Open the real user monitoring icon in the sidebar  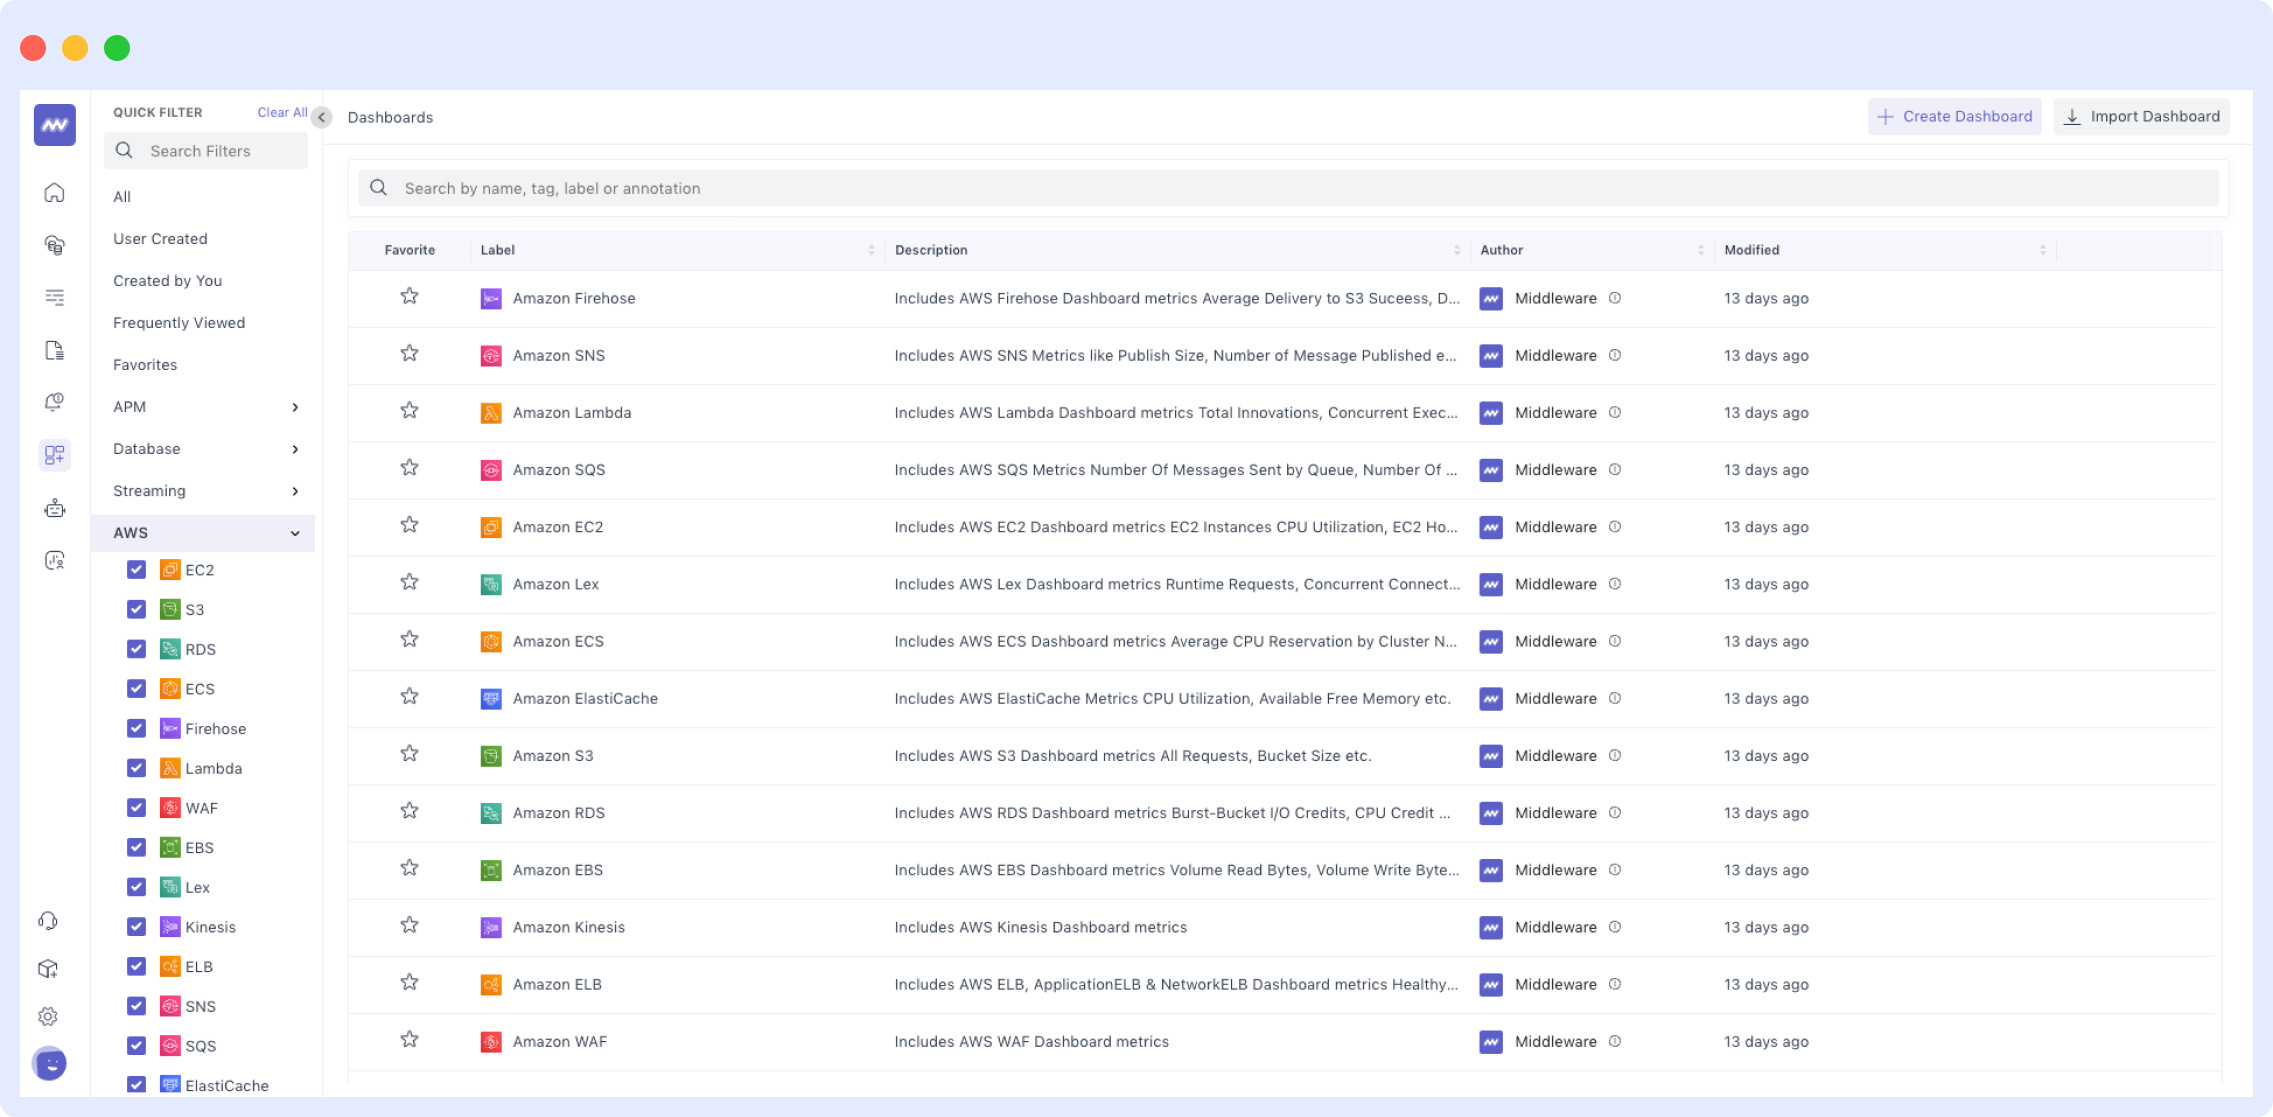pos(55,560)
